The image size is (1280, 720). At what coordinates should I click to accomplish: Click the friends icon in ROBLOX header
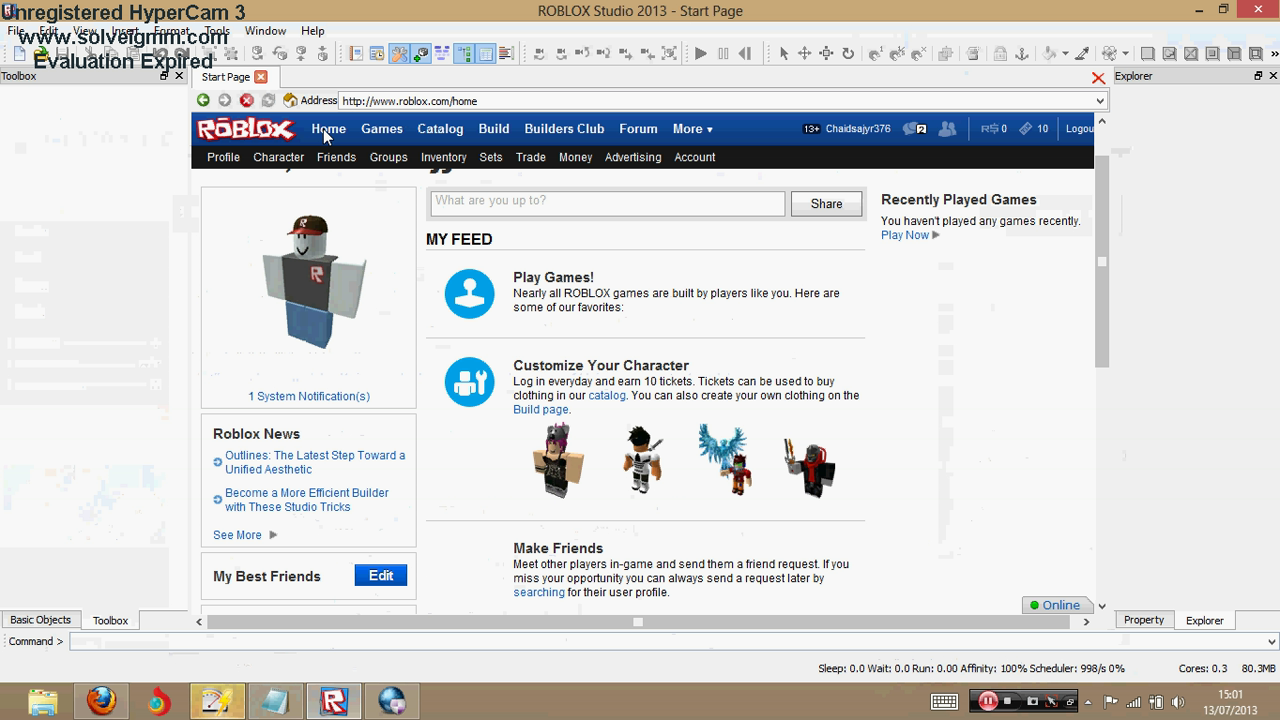click(947, 129)
